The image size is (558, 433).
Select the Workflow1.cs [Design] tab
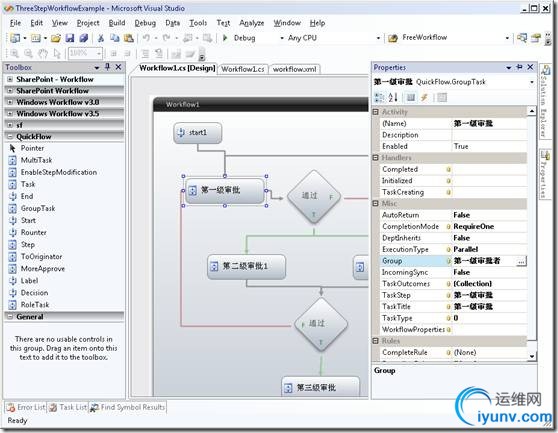(x=177, y=68)
